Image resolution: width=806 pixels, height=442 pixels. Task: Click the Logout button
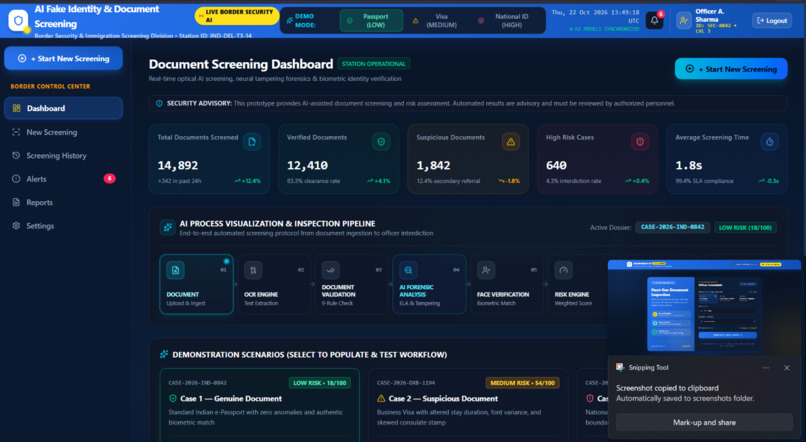coord(772,21)
